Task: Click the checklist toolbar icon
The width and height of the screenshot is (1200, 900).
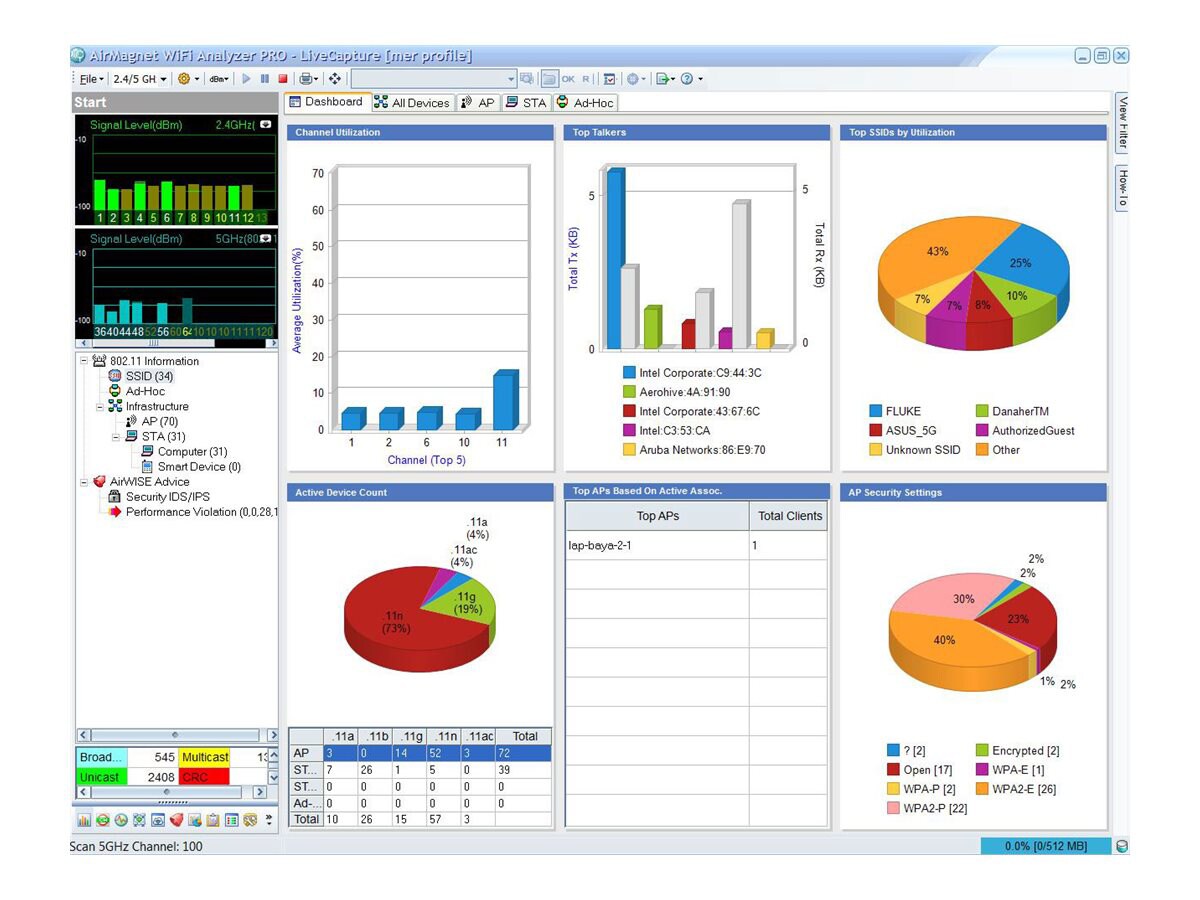Action: [x=610, y=78]
